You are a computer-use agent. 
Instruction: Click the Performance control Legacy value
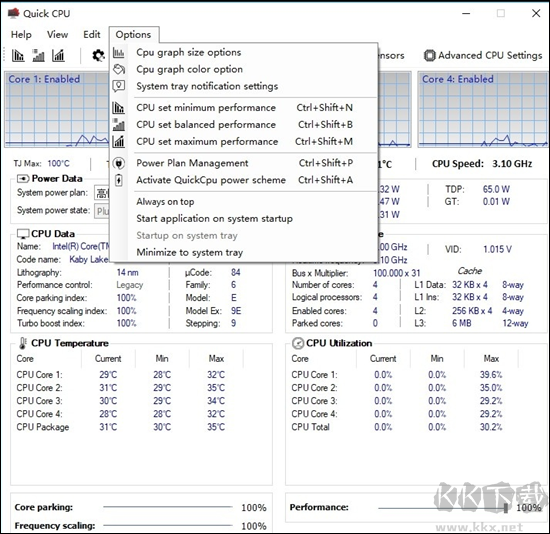(130, 285)
